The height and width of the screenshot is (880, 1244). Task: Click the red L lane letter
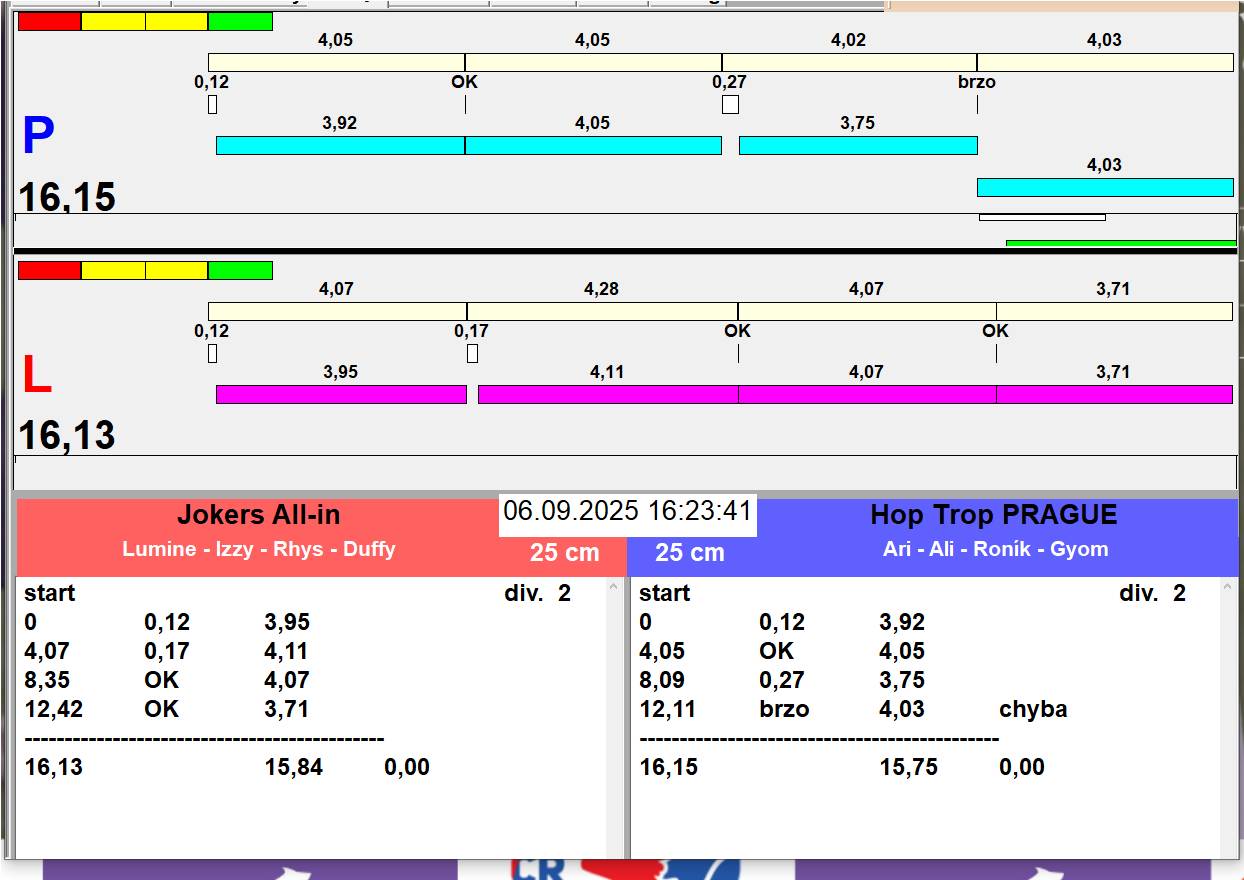point(37,376)
